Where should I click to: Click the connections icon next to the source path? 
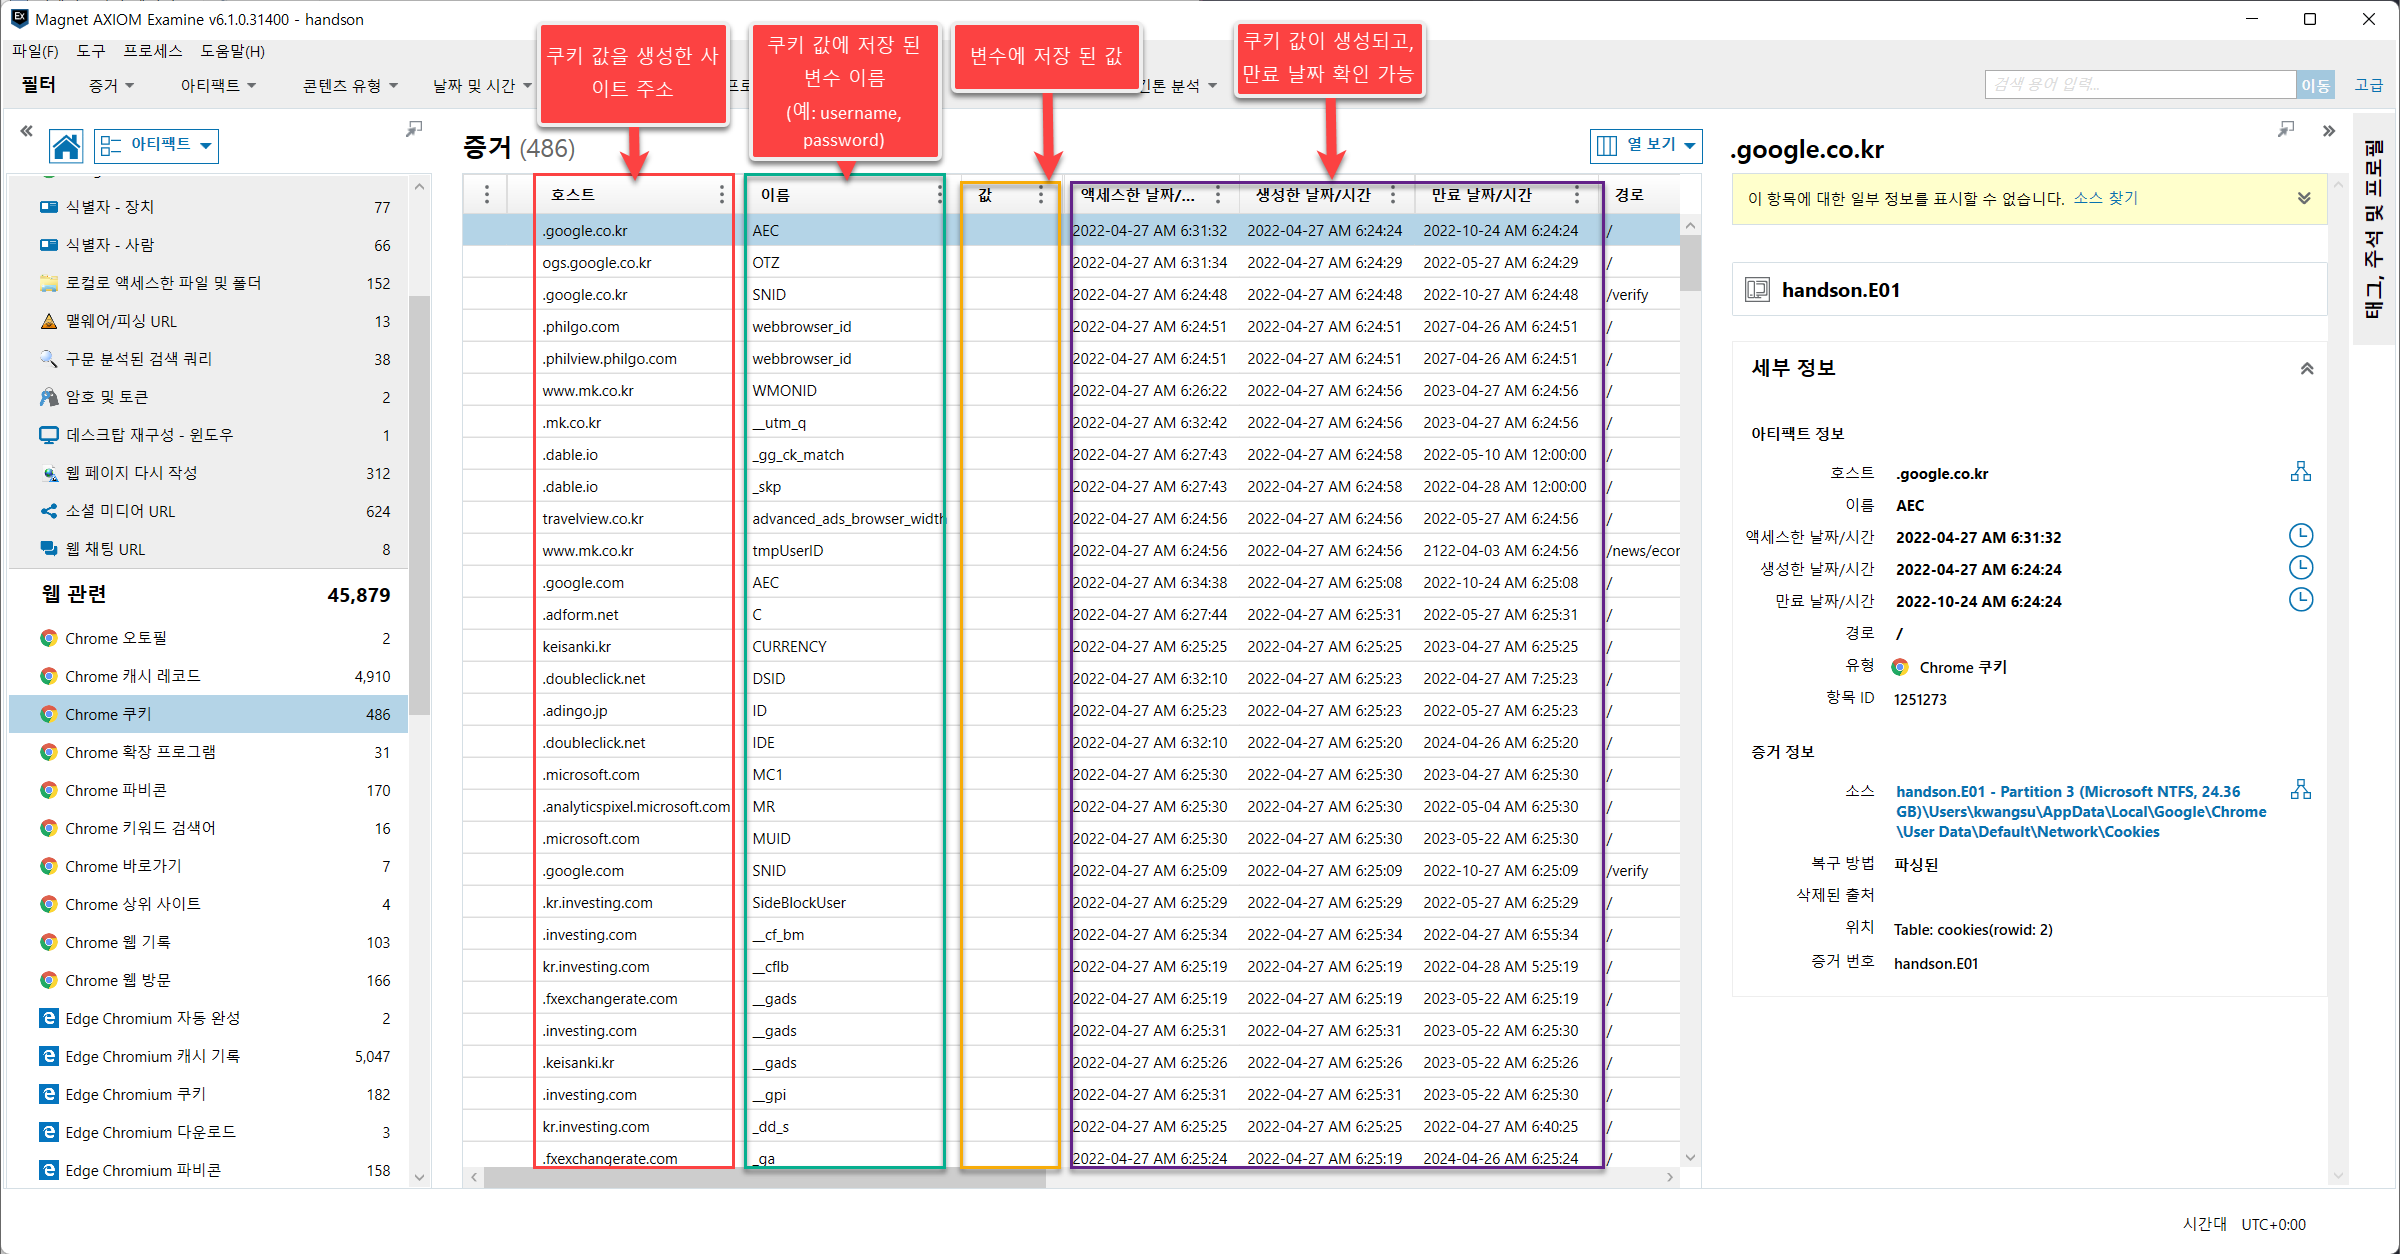click(2300, 790)
